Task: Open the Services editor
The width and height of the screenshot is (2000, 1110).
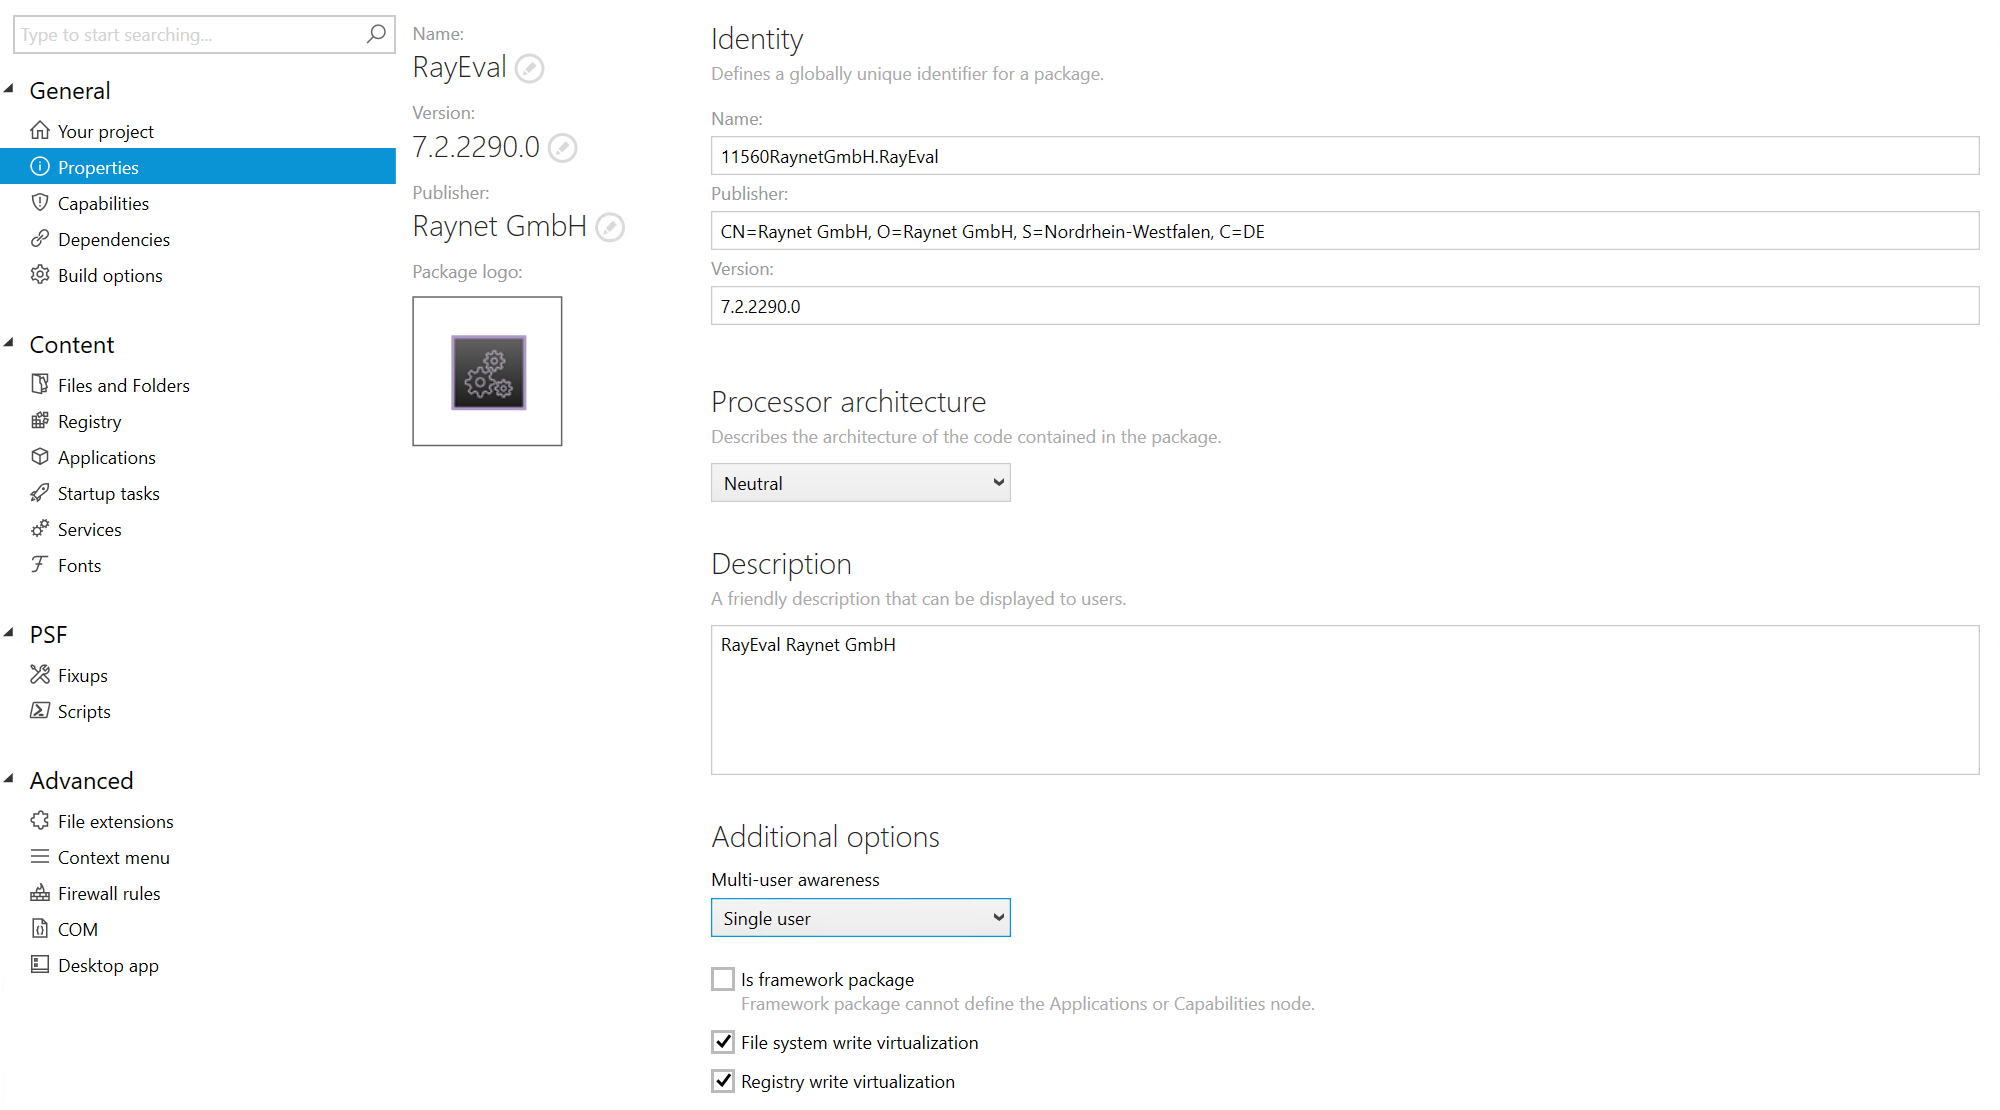Action: pos(89,529)
